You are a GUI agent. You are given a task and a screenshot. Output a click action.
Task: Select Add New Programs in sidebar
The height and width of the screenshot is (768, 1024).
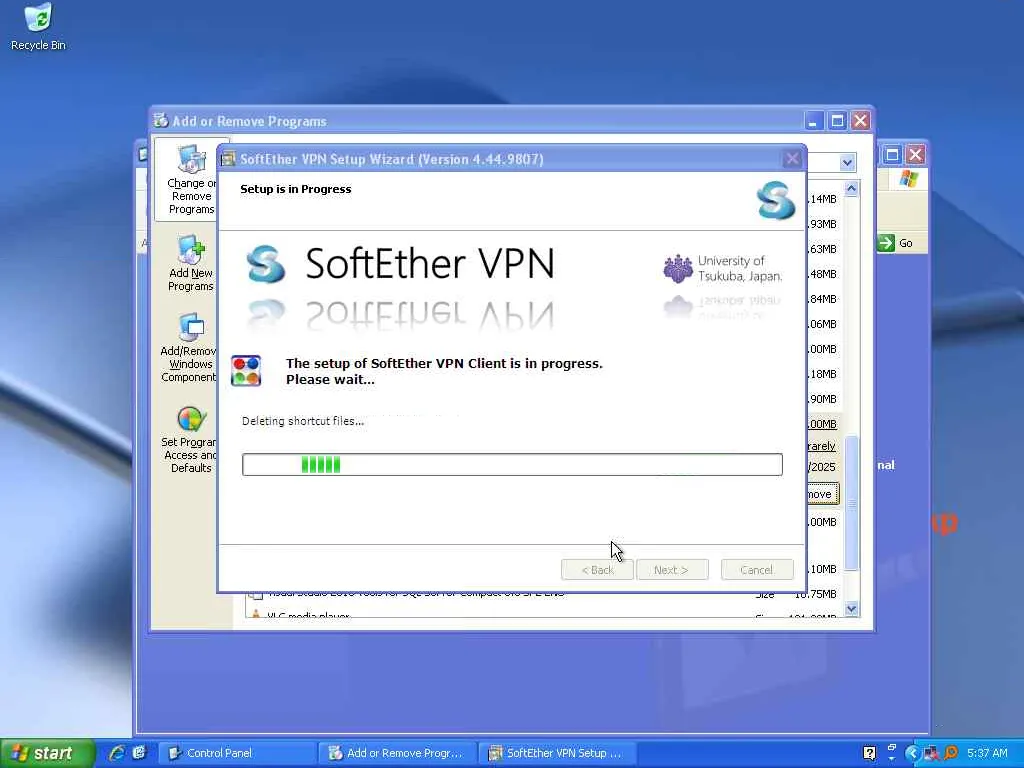(190, 264)
